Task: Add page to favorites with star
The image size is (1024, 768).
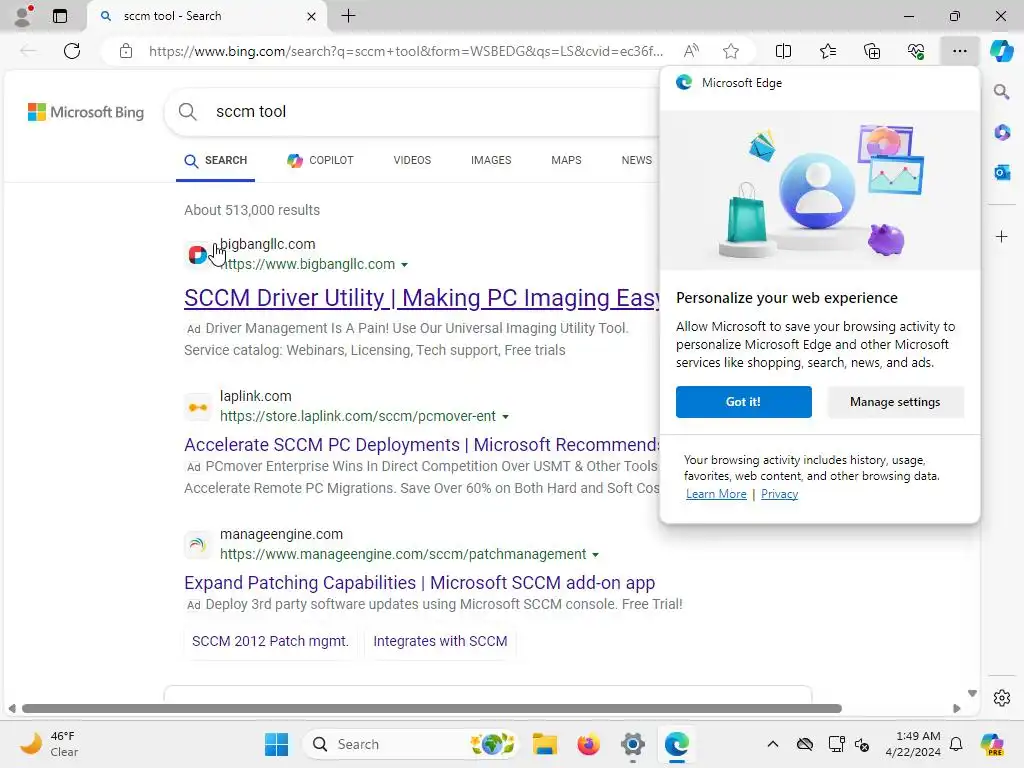Action: tap(731, 51)
